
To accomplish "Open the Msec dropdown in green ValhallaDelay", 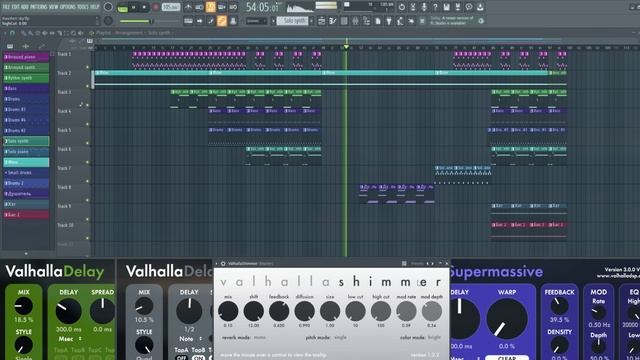I will tap(70, 339).
